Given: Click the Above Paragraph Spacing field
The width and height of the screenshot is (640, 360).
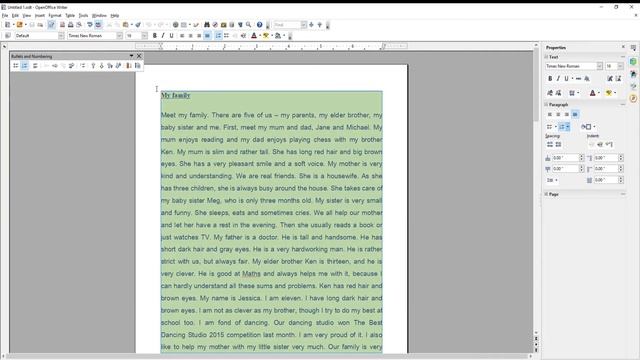Looking at the screenshot, I should tap(566, 158).
